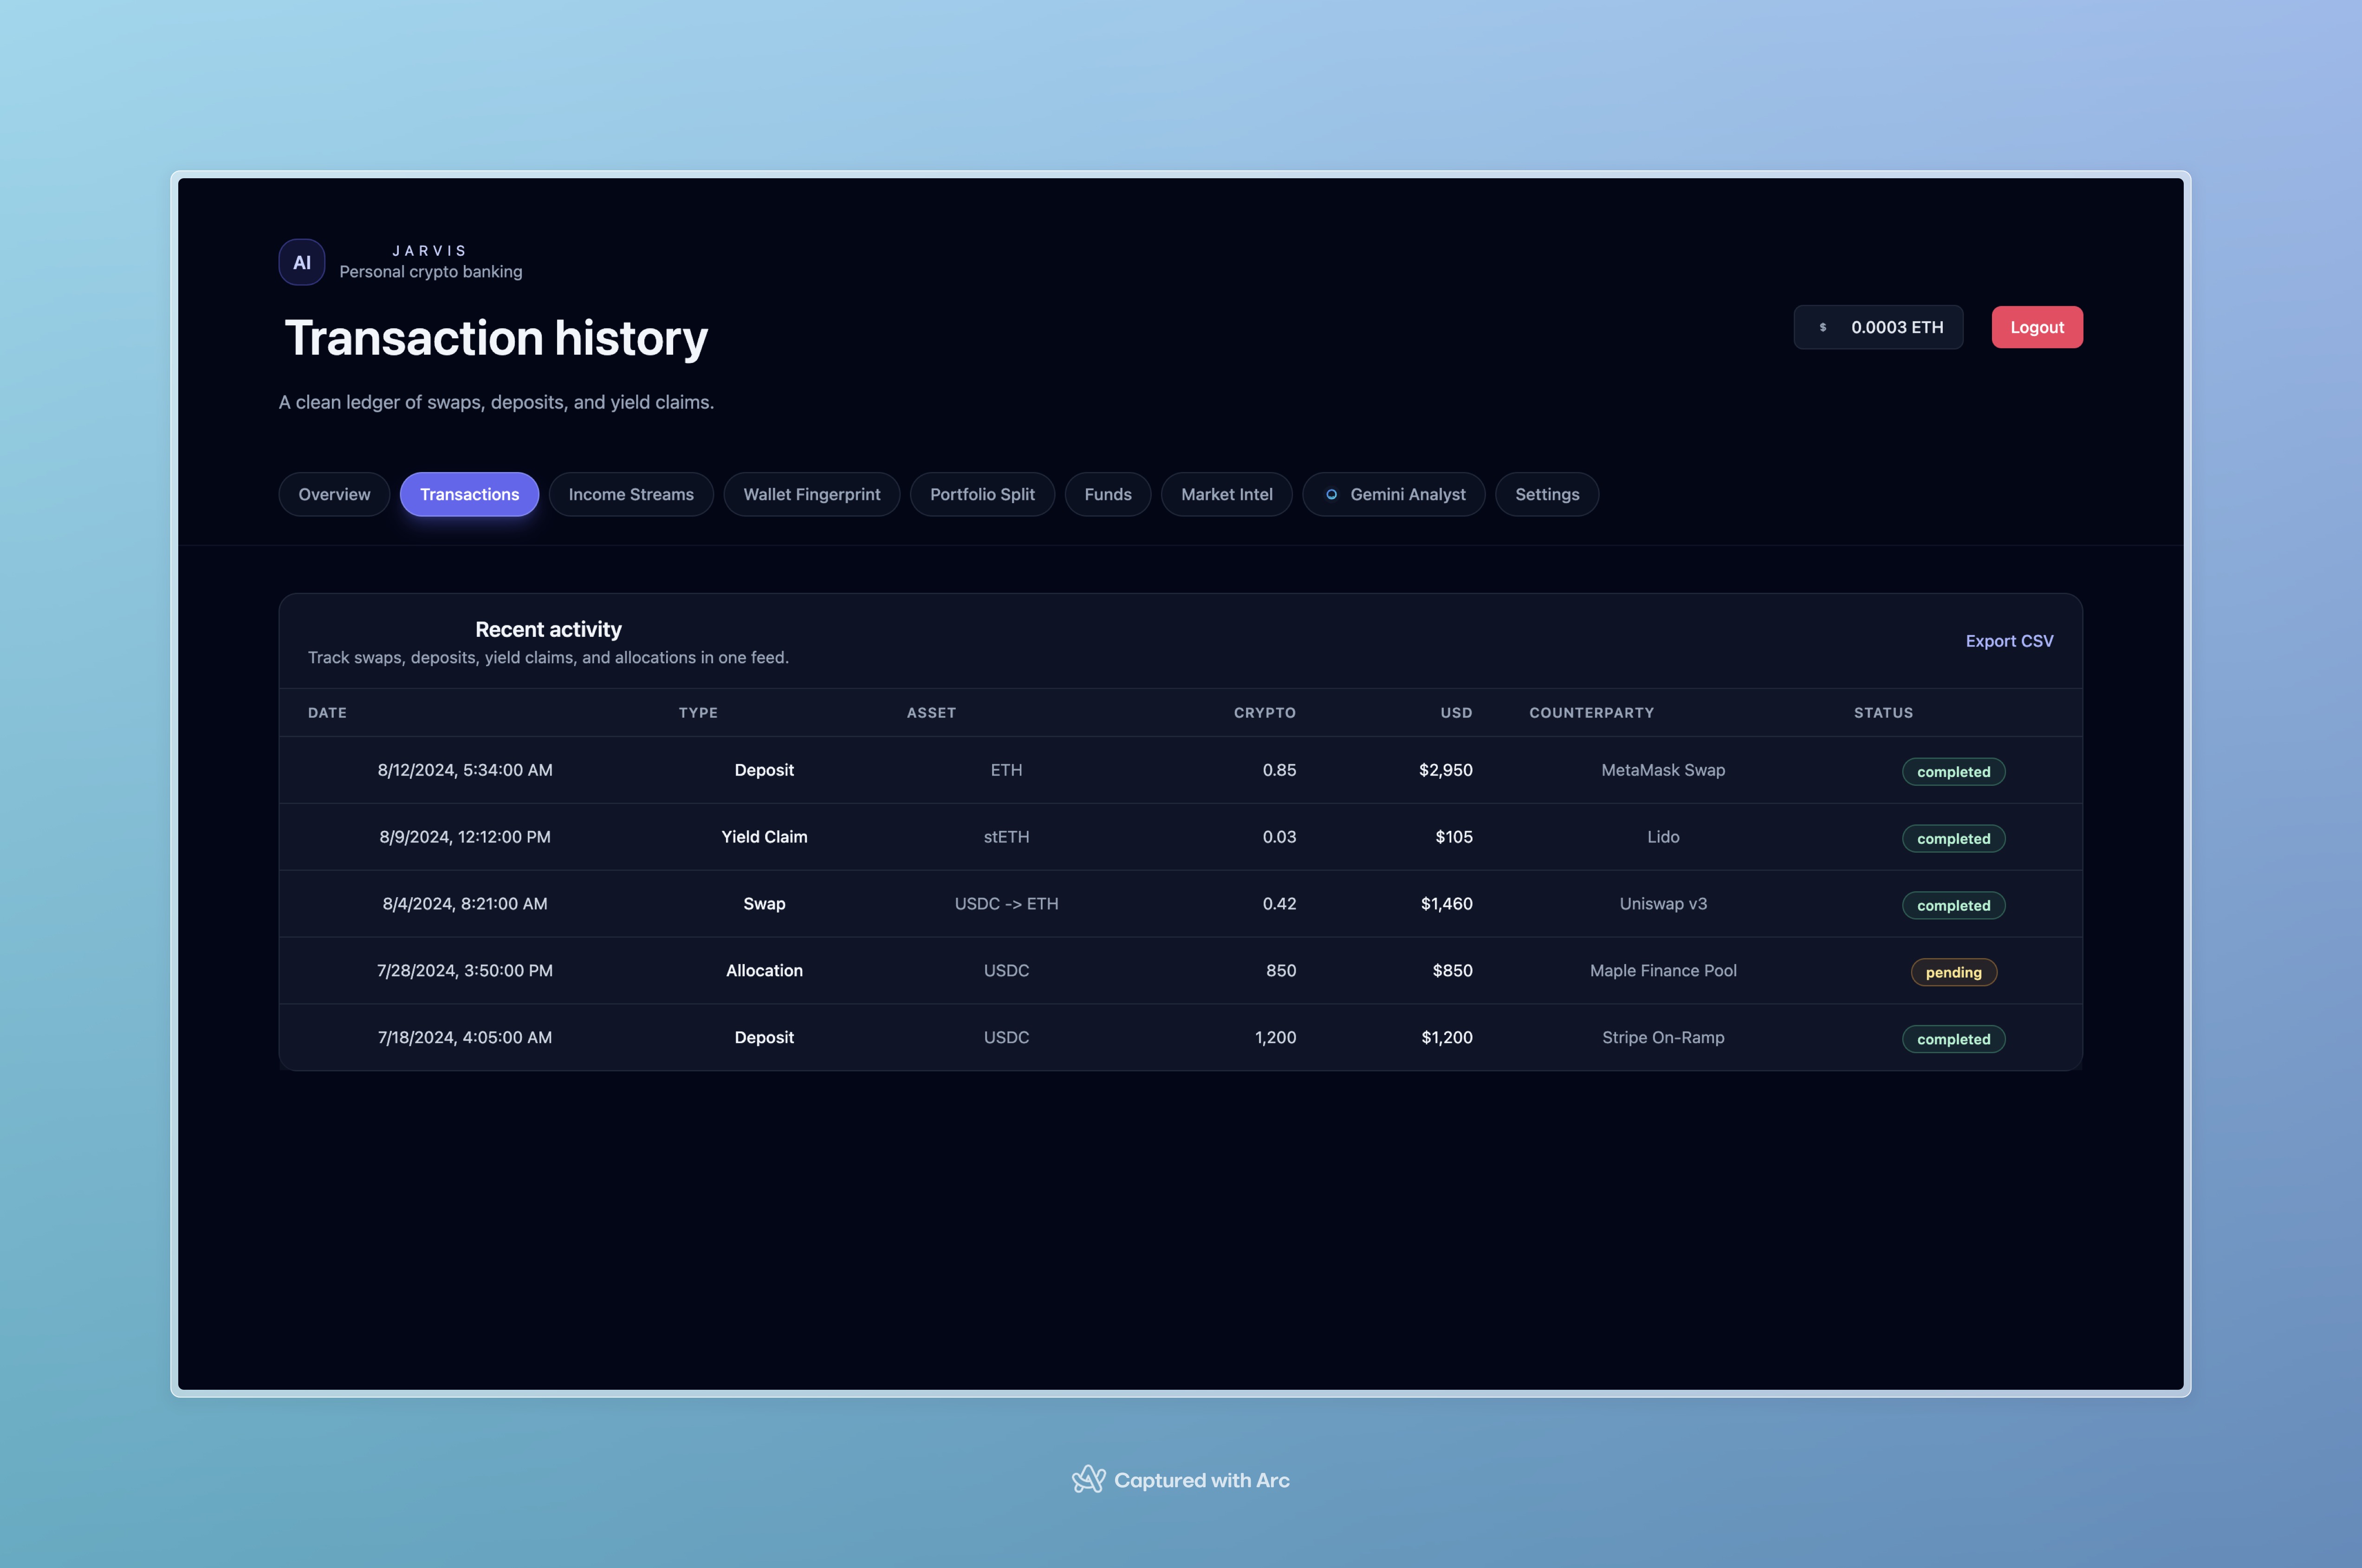The image size is (2362, 1568).
Task: Click the Arc logo at bottom
Action: point(1088,1479)
